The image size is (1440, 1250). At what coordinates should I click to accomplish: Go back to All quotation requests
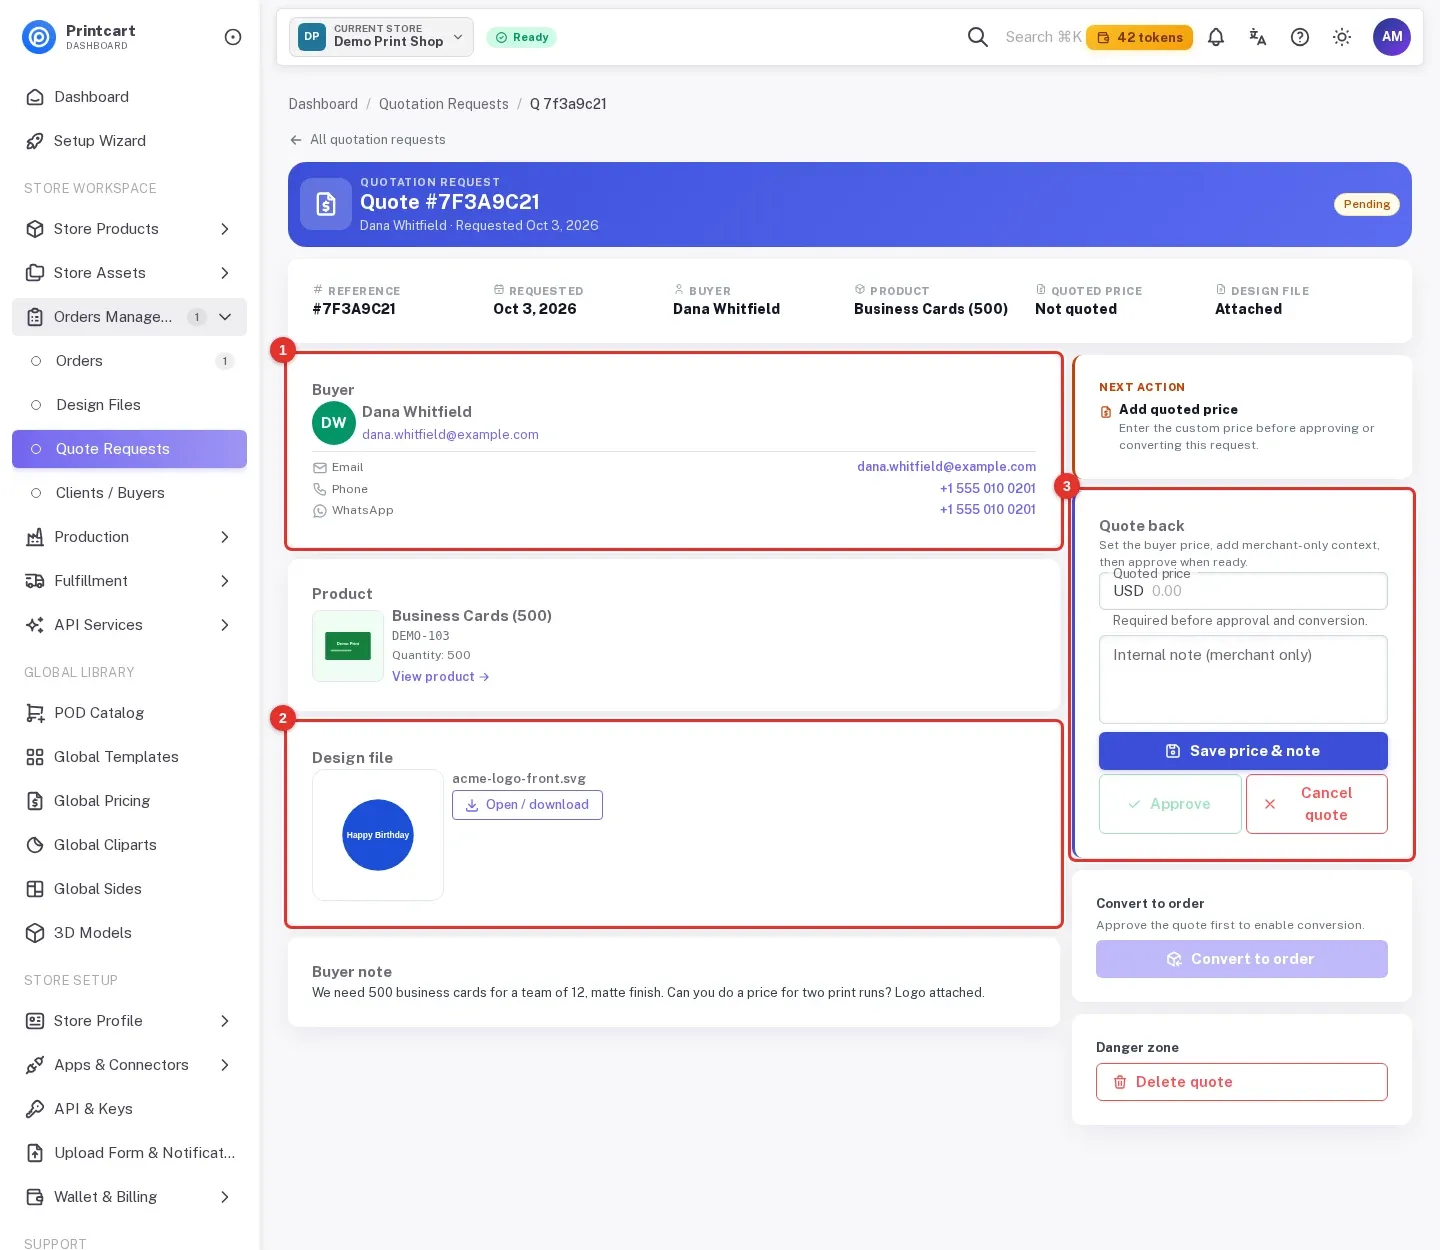pos(367,140)
